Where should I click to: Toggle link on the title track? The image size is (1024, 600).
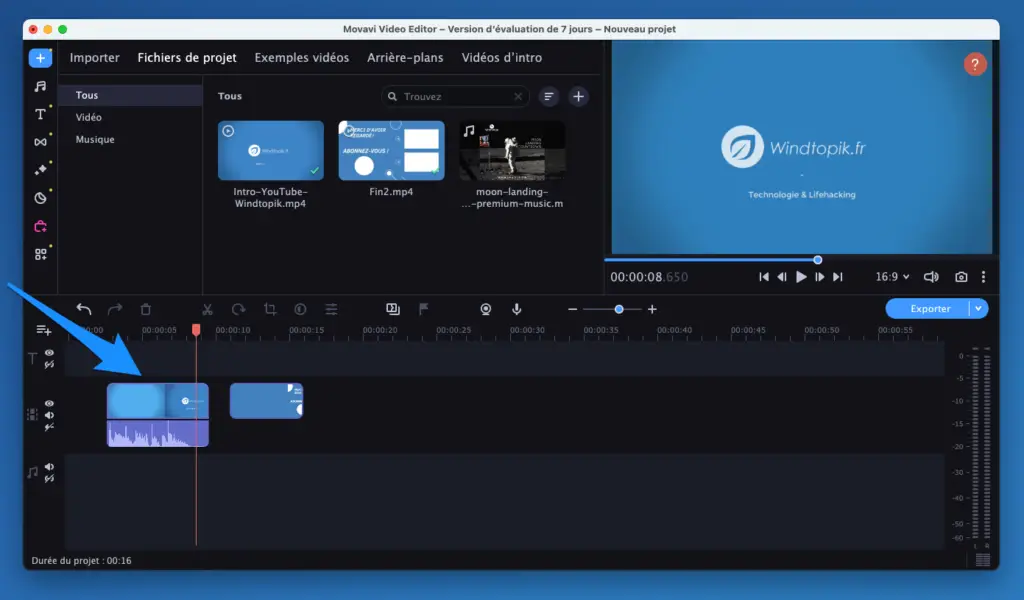(50, 364)
